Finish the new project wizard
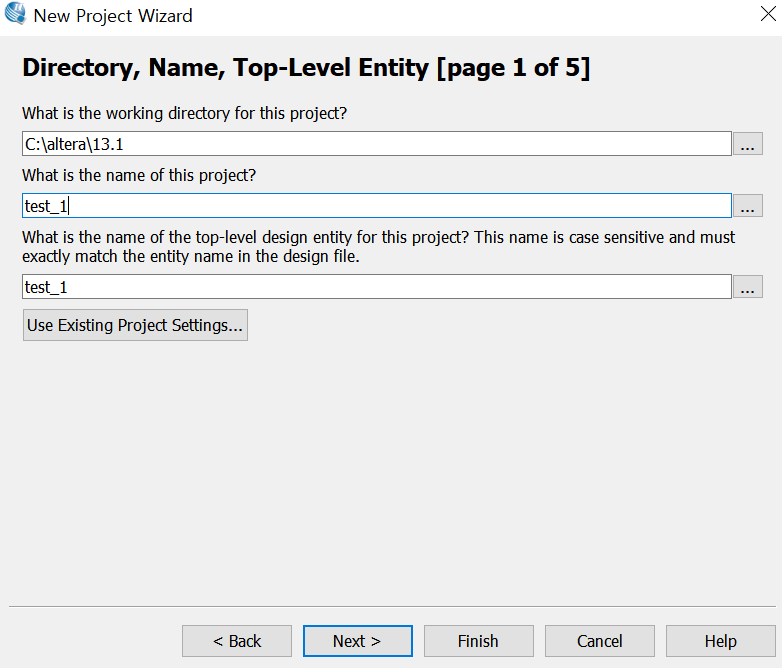This screenshot has height=668, width=782. [478, 641]
